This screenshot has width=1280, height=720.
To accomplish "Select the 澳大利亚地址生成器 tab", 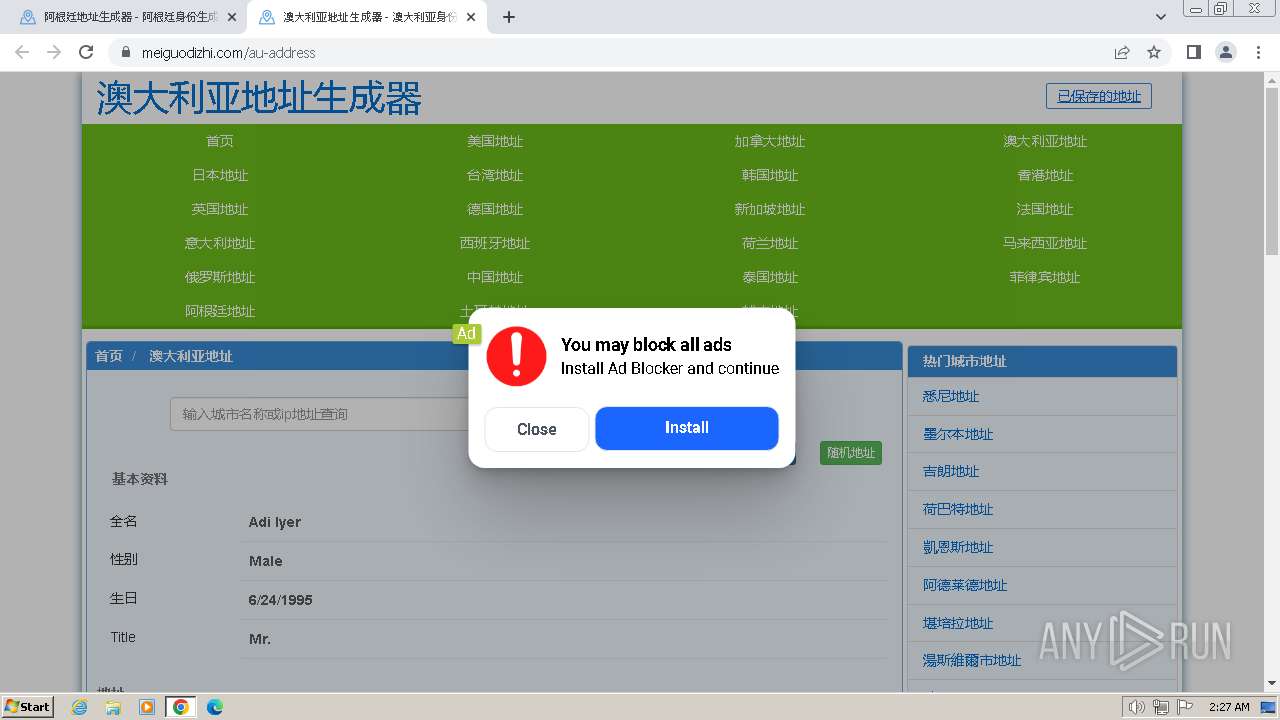I will coord(366,17).
